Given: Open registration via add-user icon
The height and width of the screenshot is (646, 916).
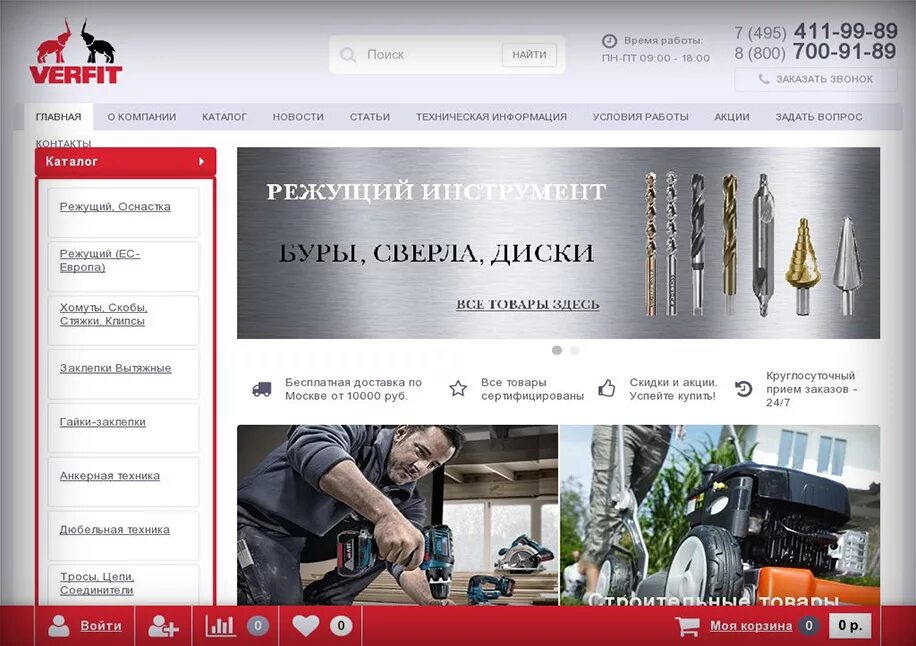Looking at the screenshot, I should (x=163, y=626).
